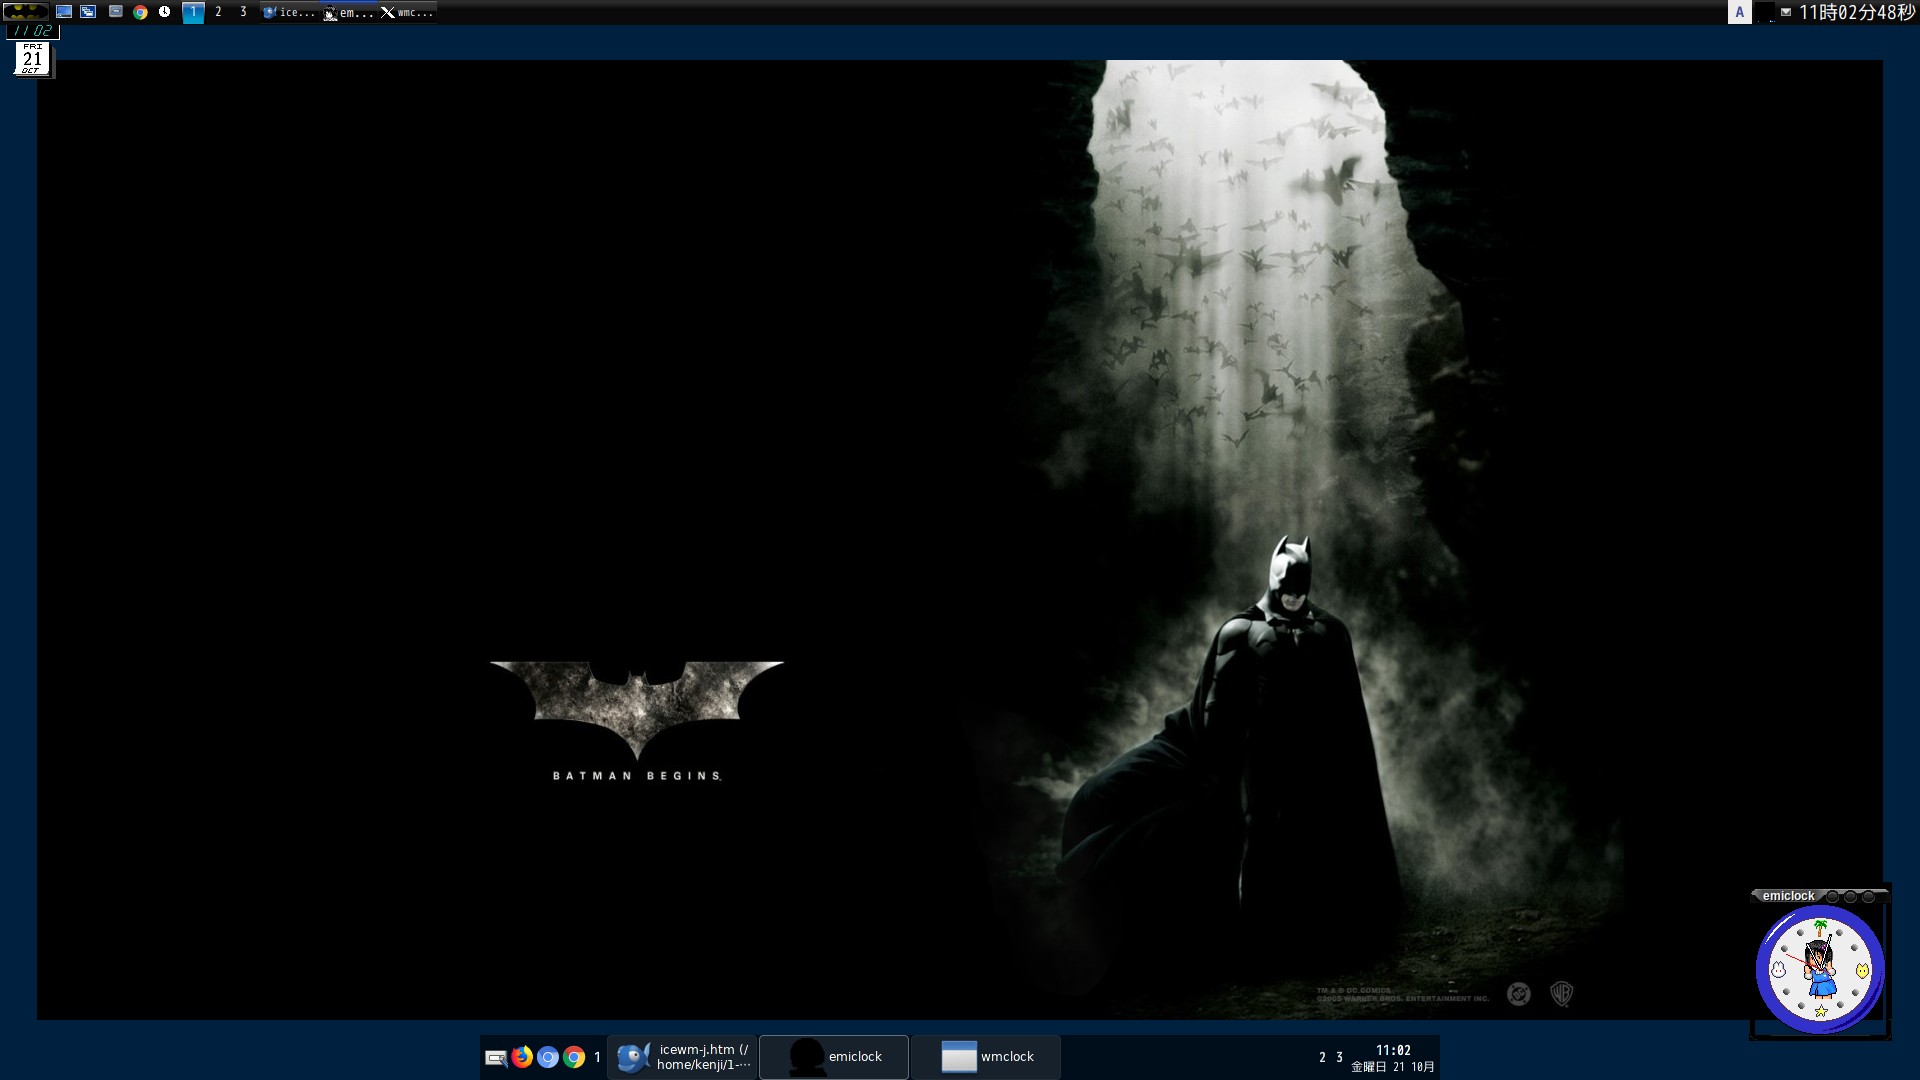
Task: Toggle the "A" input method indicator in the tray
Action: tap(1740, 13)
